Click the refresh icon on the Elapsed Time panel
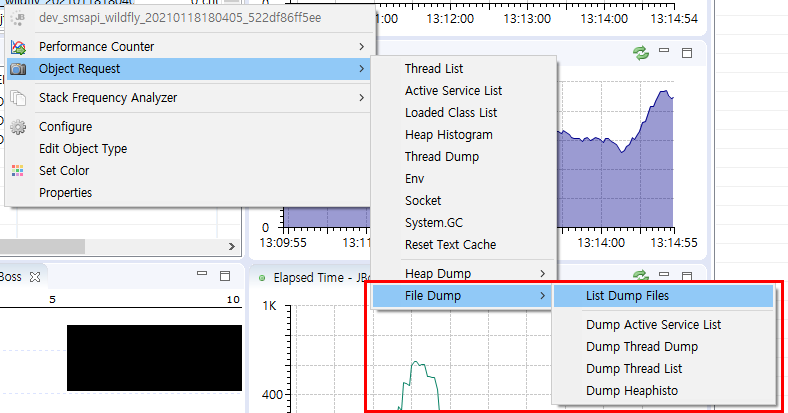The image size is (788, 413). pyautogui.click(x=641, y=275)
